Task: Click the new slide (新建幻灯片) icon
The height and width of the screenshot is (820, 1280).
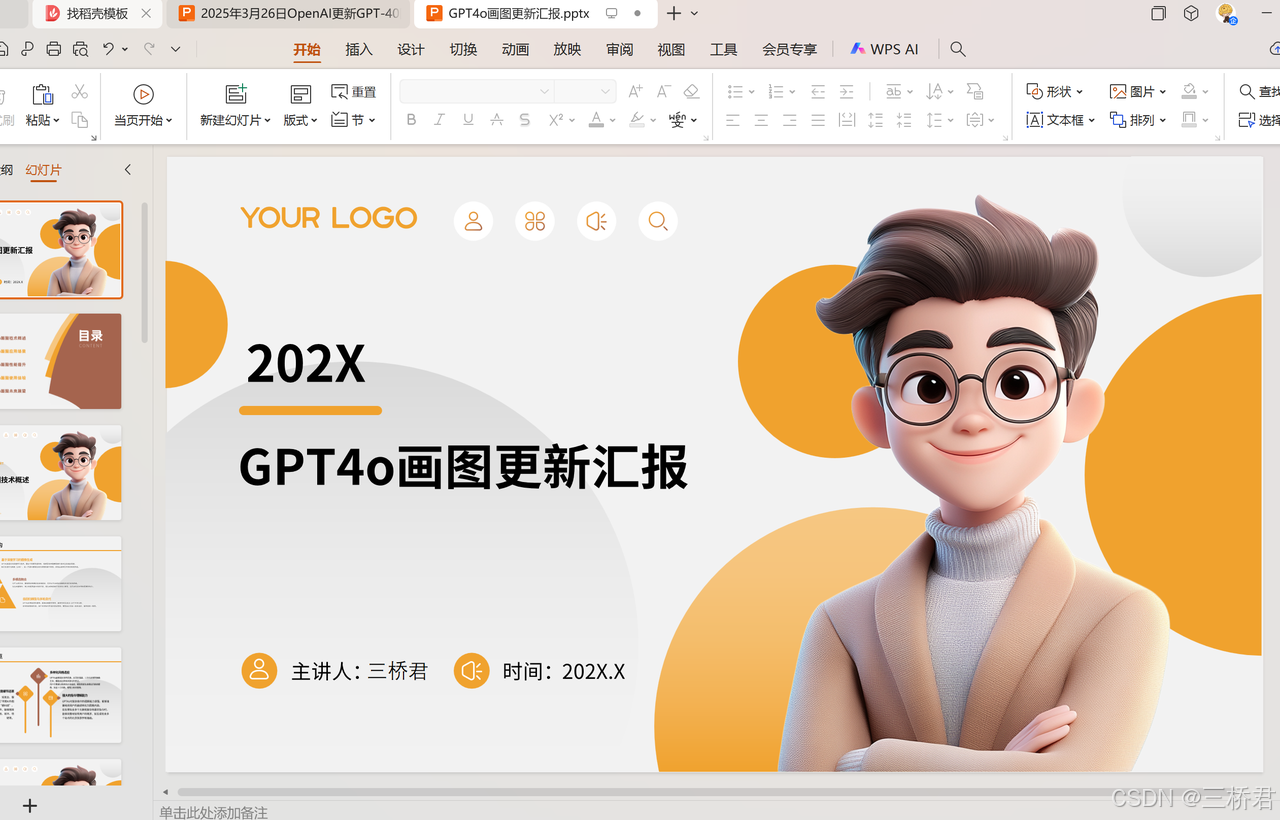Action: coord(236,94)
